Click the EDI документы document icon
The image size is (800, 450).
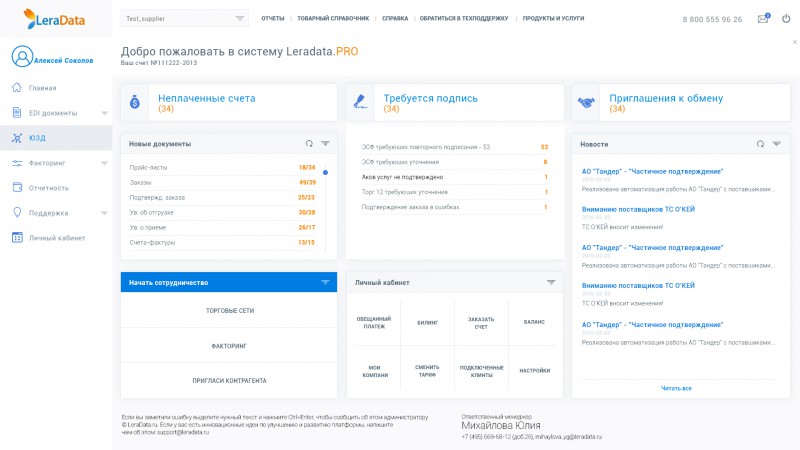17,113
